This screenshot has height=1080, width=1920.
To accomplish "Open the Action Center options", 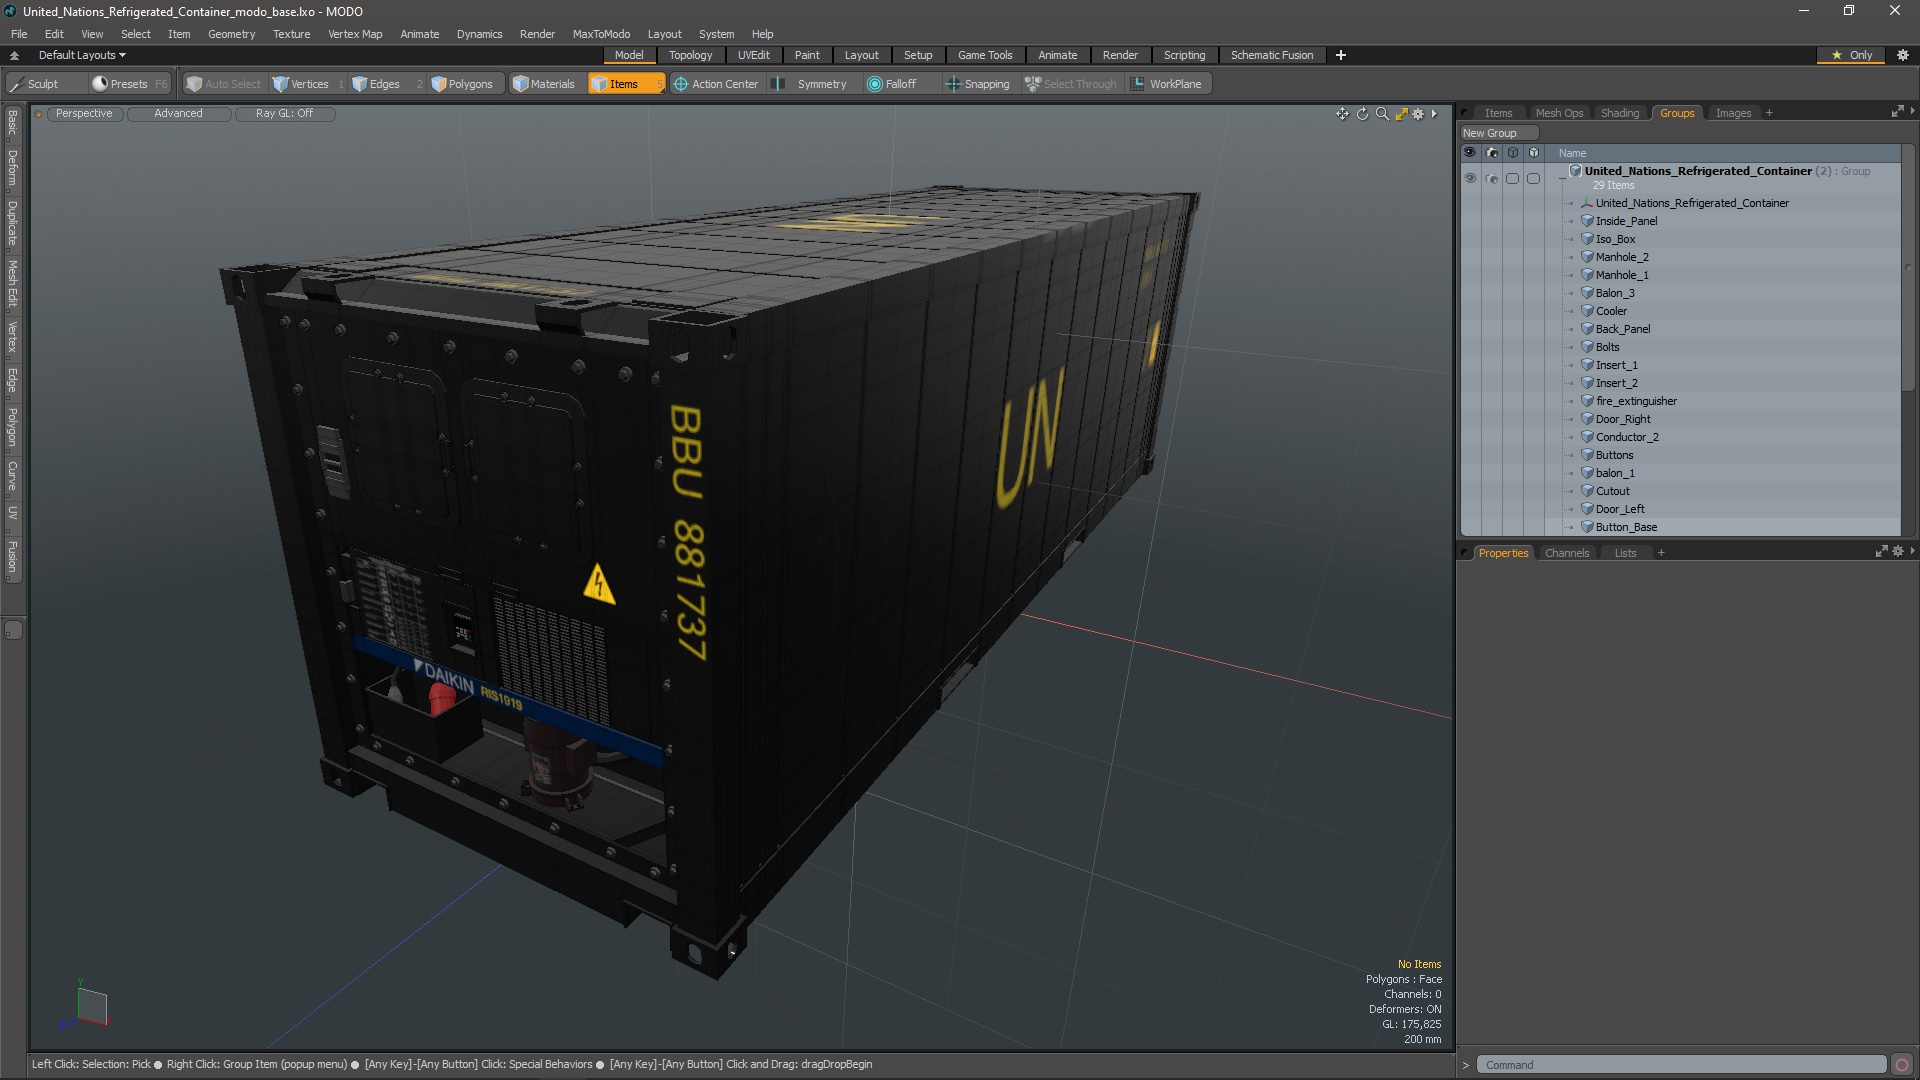I will tap(716, 84).
